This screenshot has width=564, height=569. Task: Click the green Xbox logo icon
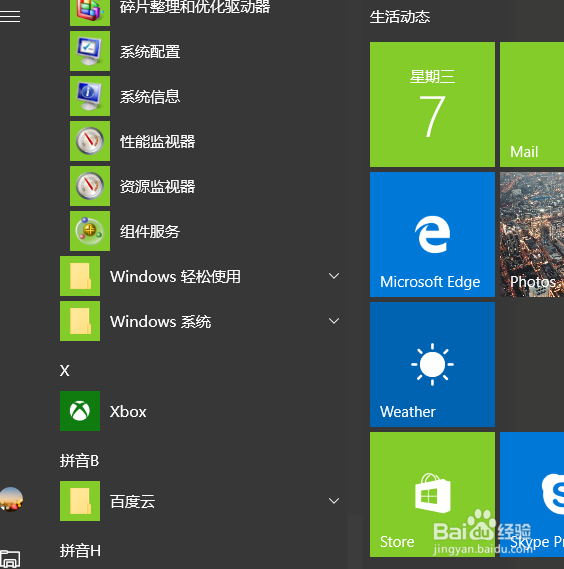[80, 411]
